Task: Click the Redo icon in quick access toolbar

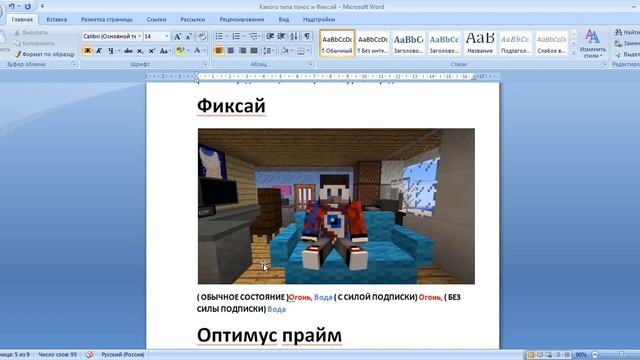Action: (x=28, y=6)
